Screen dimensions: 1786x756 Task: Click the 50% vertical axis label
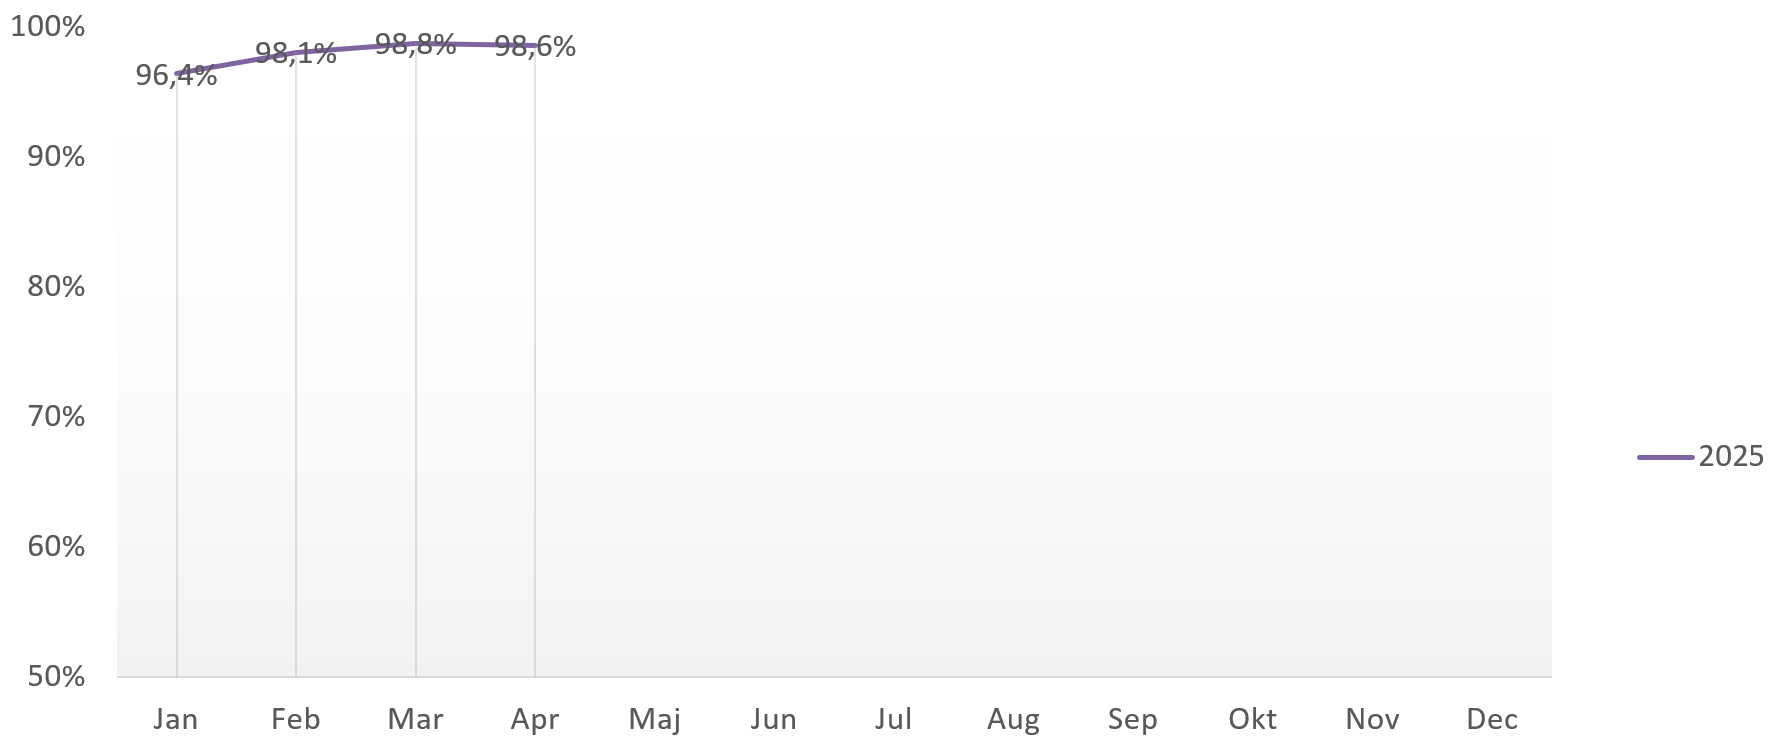pyautogui.click(x=56, y=677)
